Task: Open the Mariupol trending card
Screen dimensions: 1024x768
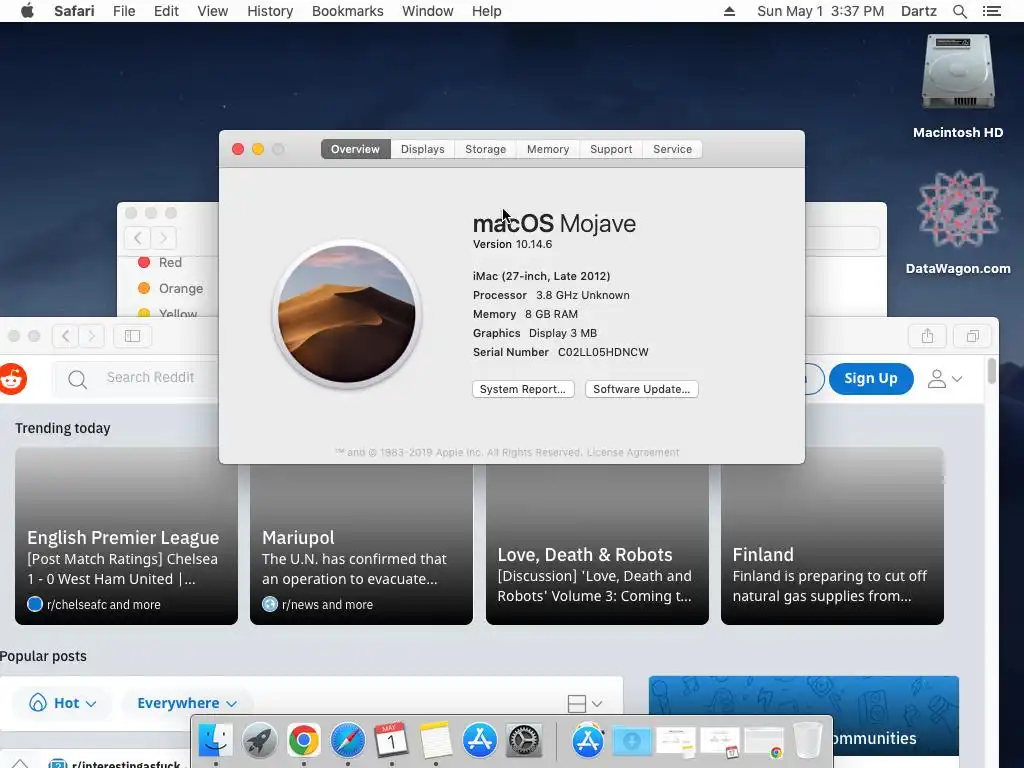Action: [361, 543]
